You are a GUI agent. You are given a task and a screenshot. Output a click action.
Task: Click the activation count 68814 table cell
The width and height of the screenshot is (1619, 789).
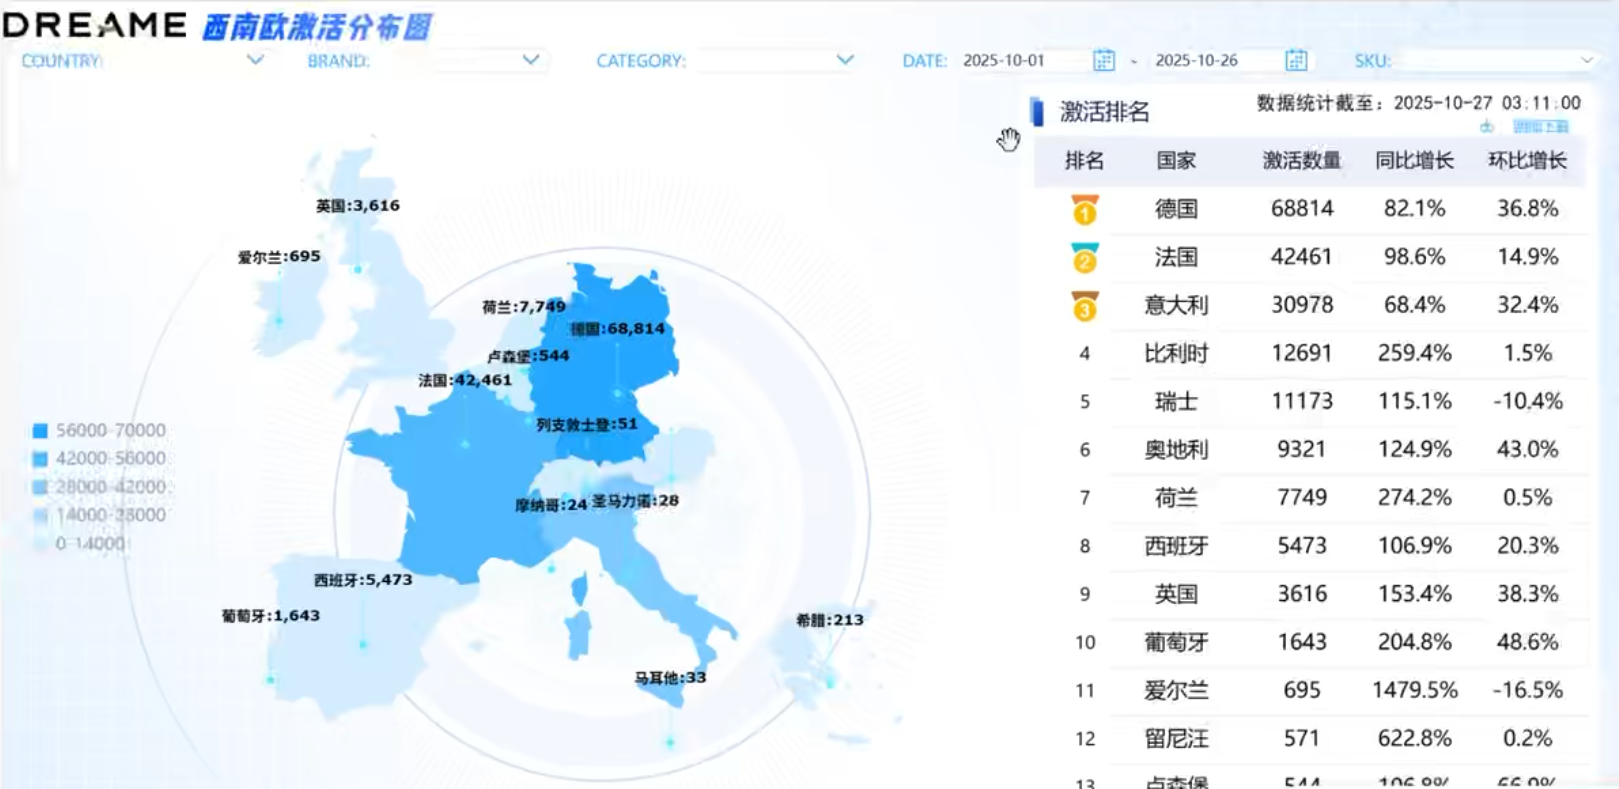[1302, 209]
